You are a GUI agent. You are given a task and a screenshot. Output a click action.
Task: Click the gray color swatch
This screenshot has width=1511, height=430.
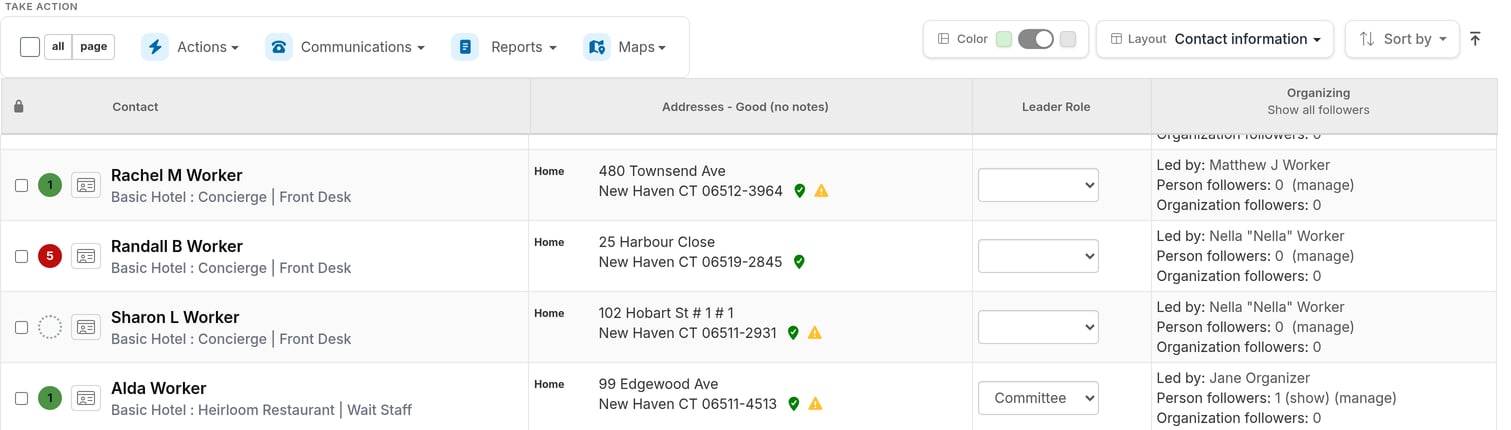coord(1068,39)
